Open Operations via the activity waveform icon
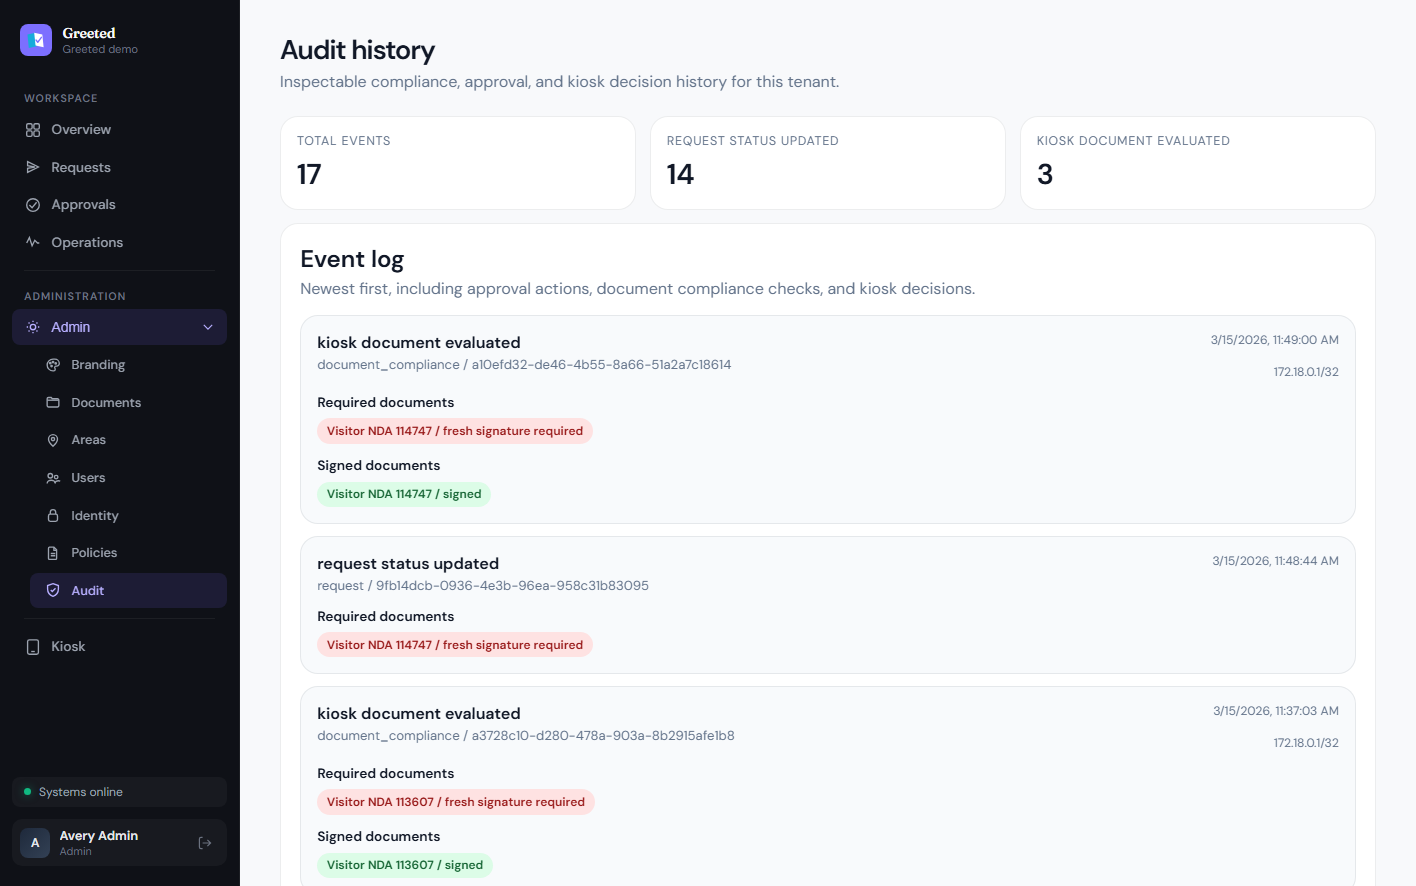This screenshot has height=886, width=1416. click(33, 242)
